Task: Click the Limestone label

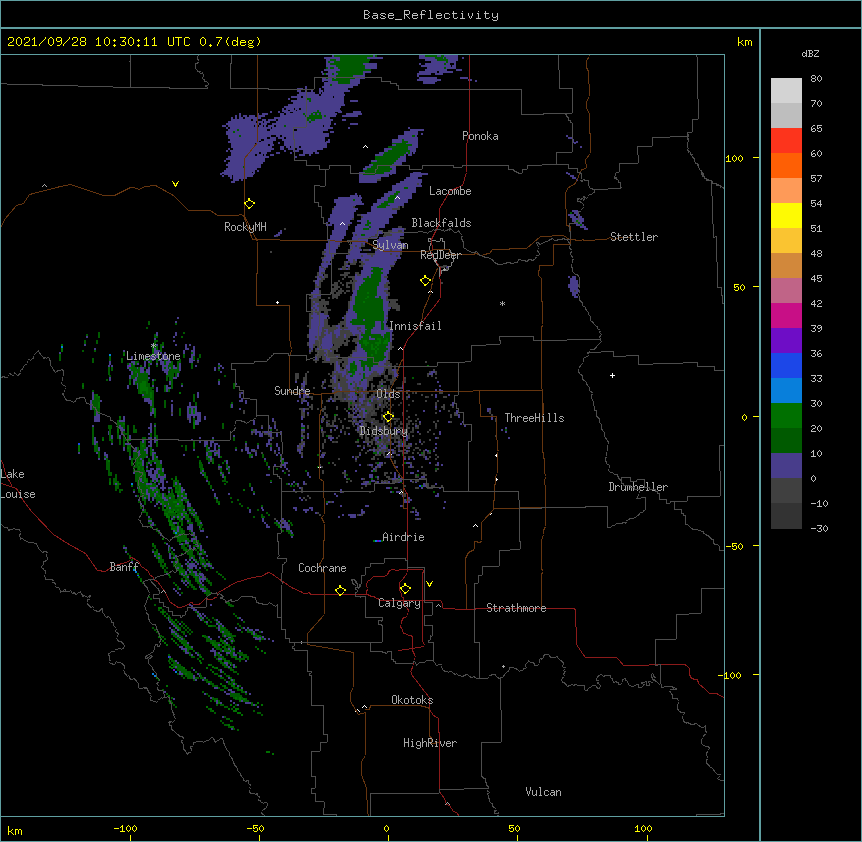Action: tap(153, 356)
